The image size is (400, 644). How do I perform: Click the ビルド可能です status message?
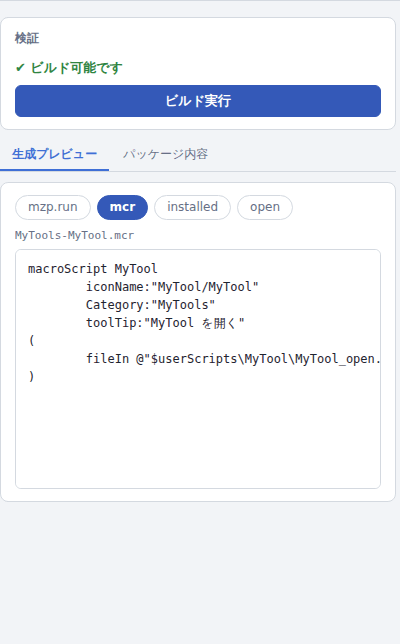coord(69,68)
